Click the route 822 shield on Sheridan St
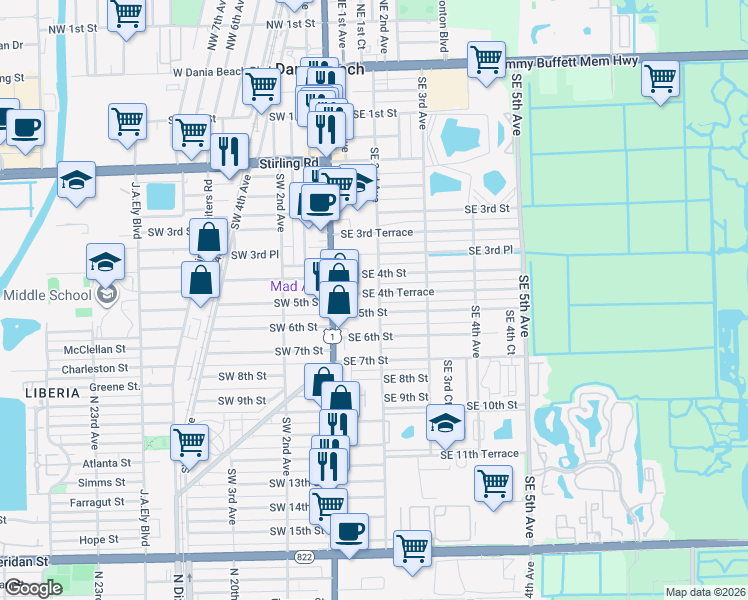The width and height of the screenshot is (748, 600). 304,557
